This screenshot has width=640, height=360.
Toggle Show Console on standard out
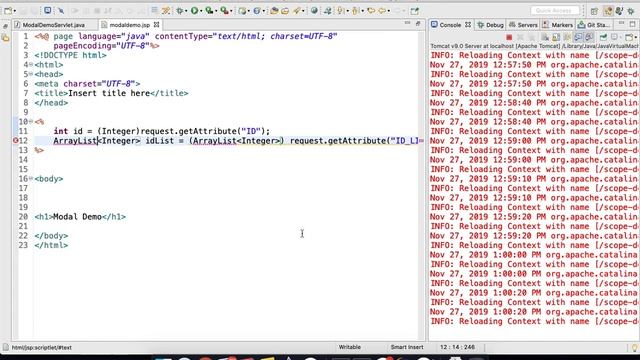578,37
